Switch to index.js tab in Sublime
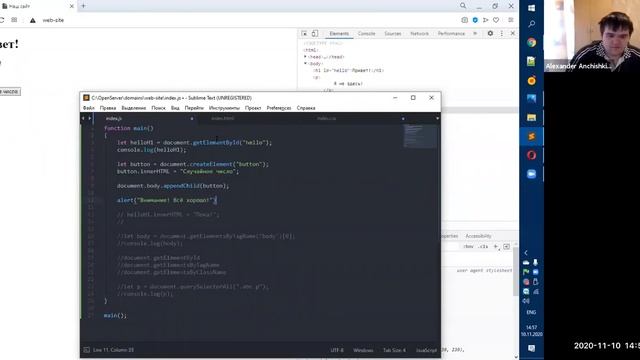The width and height of the screenshot is (640, 360). click(x=114, y=119)
